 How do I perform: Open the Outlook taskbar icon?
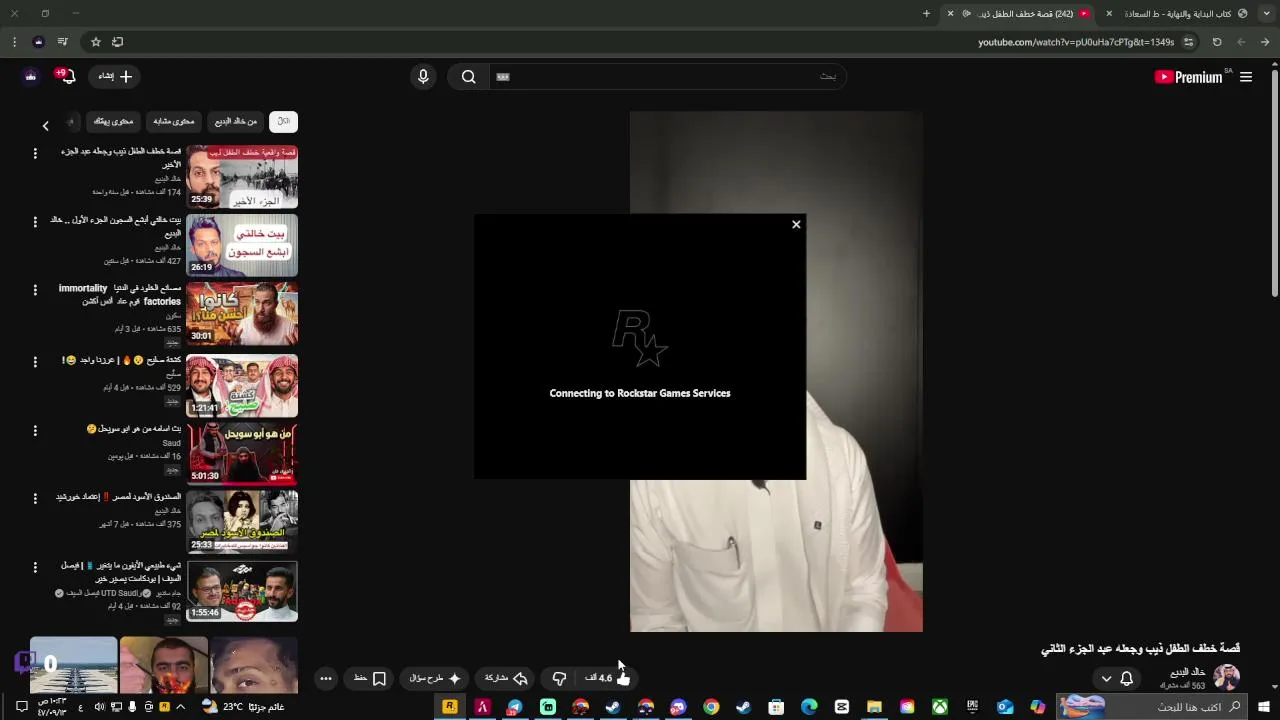tap(1005, 707)
